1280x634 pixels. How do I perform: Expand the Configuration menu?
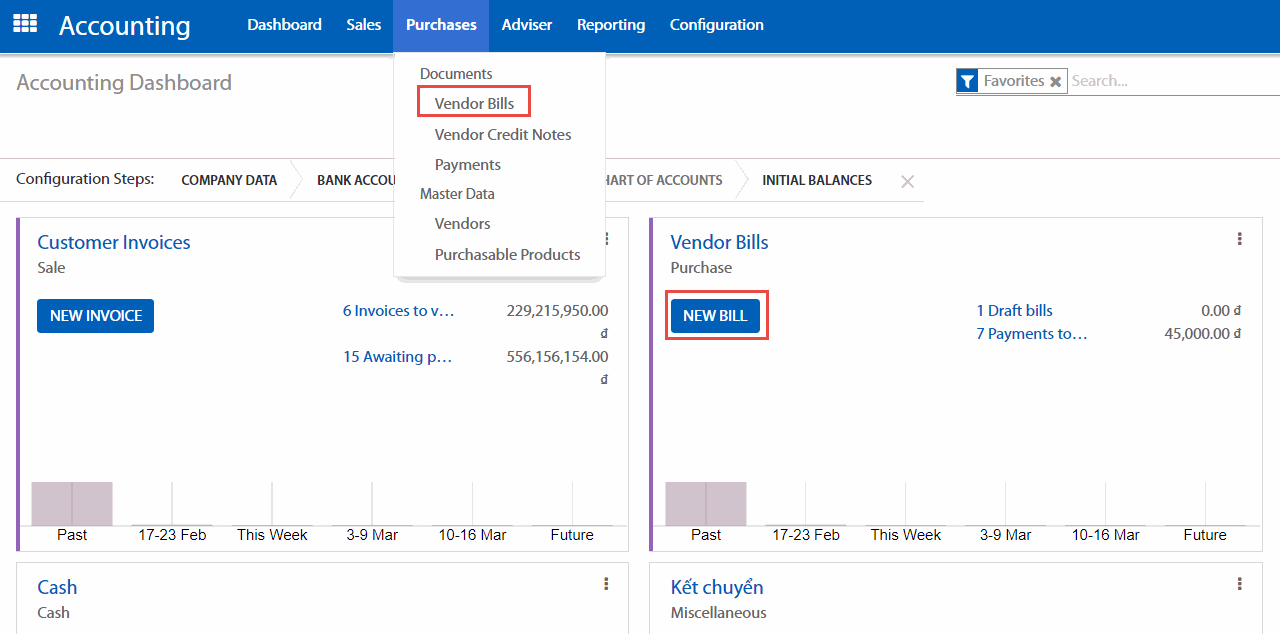716,25
